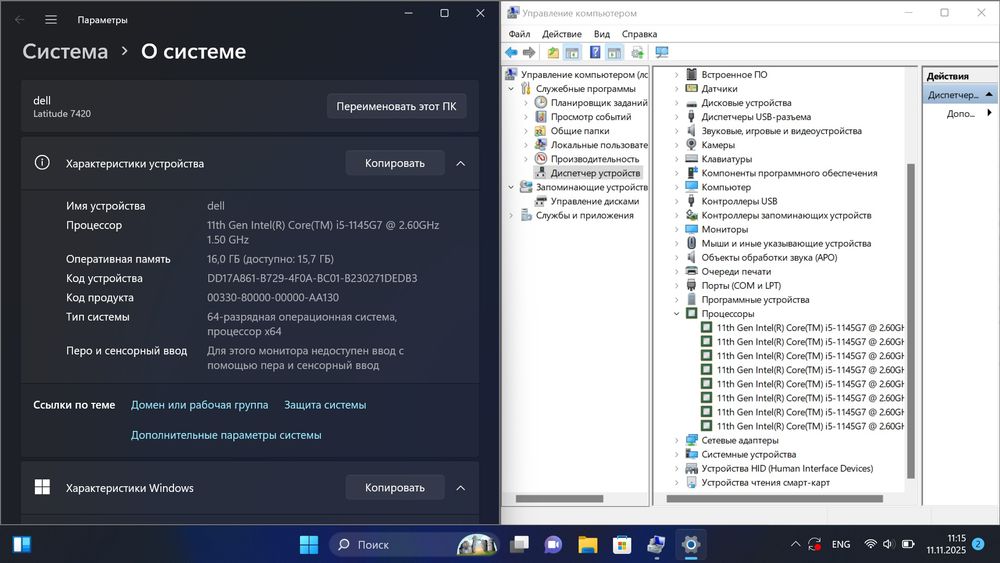
Task: Open the Справка menu
Action: point(639,34)
